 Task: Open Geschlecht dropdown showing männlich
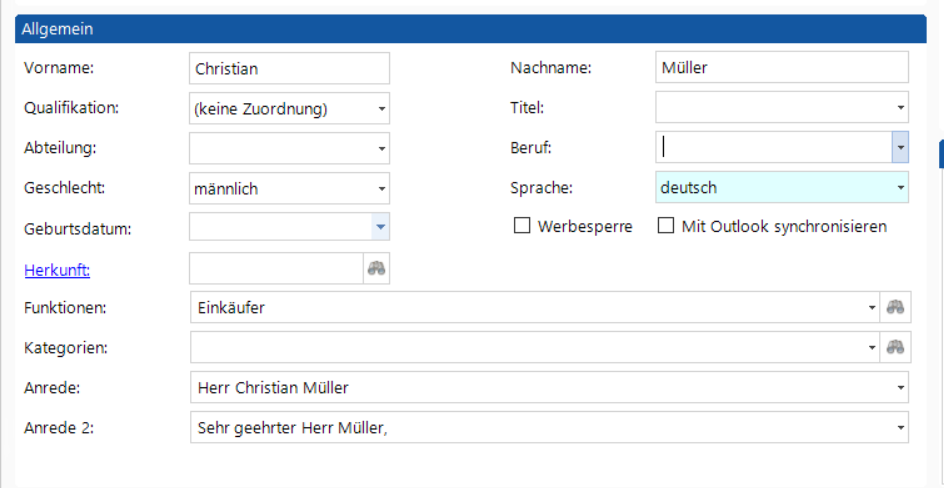pyautogui.click(x=382, y=189)
